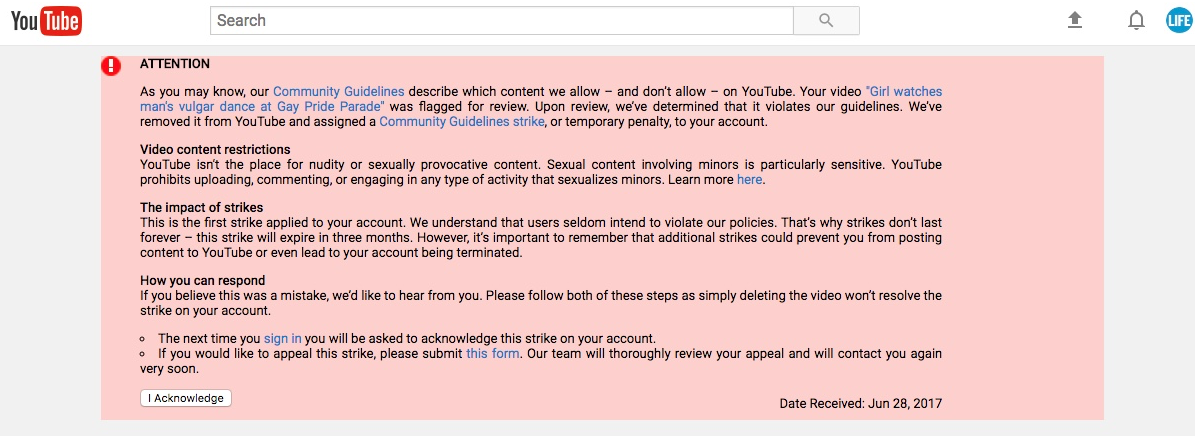The height and width of the screenshot is (436, 1195).
Task: Open the upload video arrow icon
Action: click(1075, 21)
